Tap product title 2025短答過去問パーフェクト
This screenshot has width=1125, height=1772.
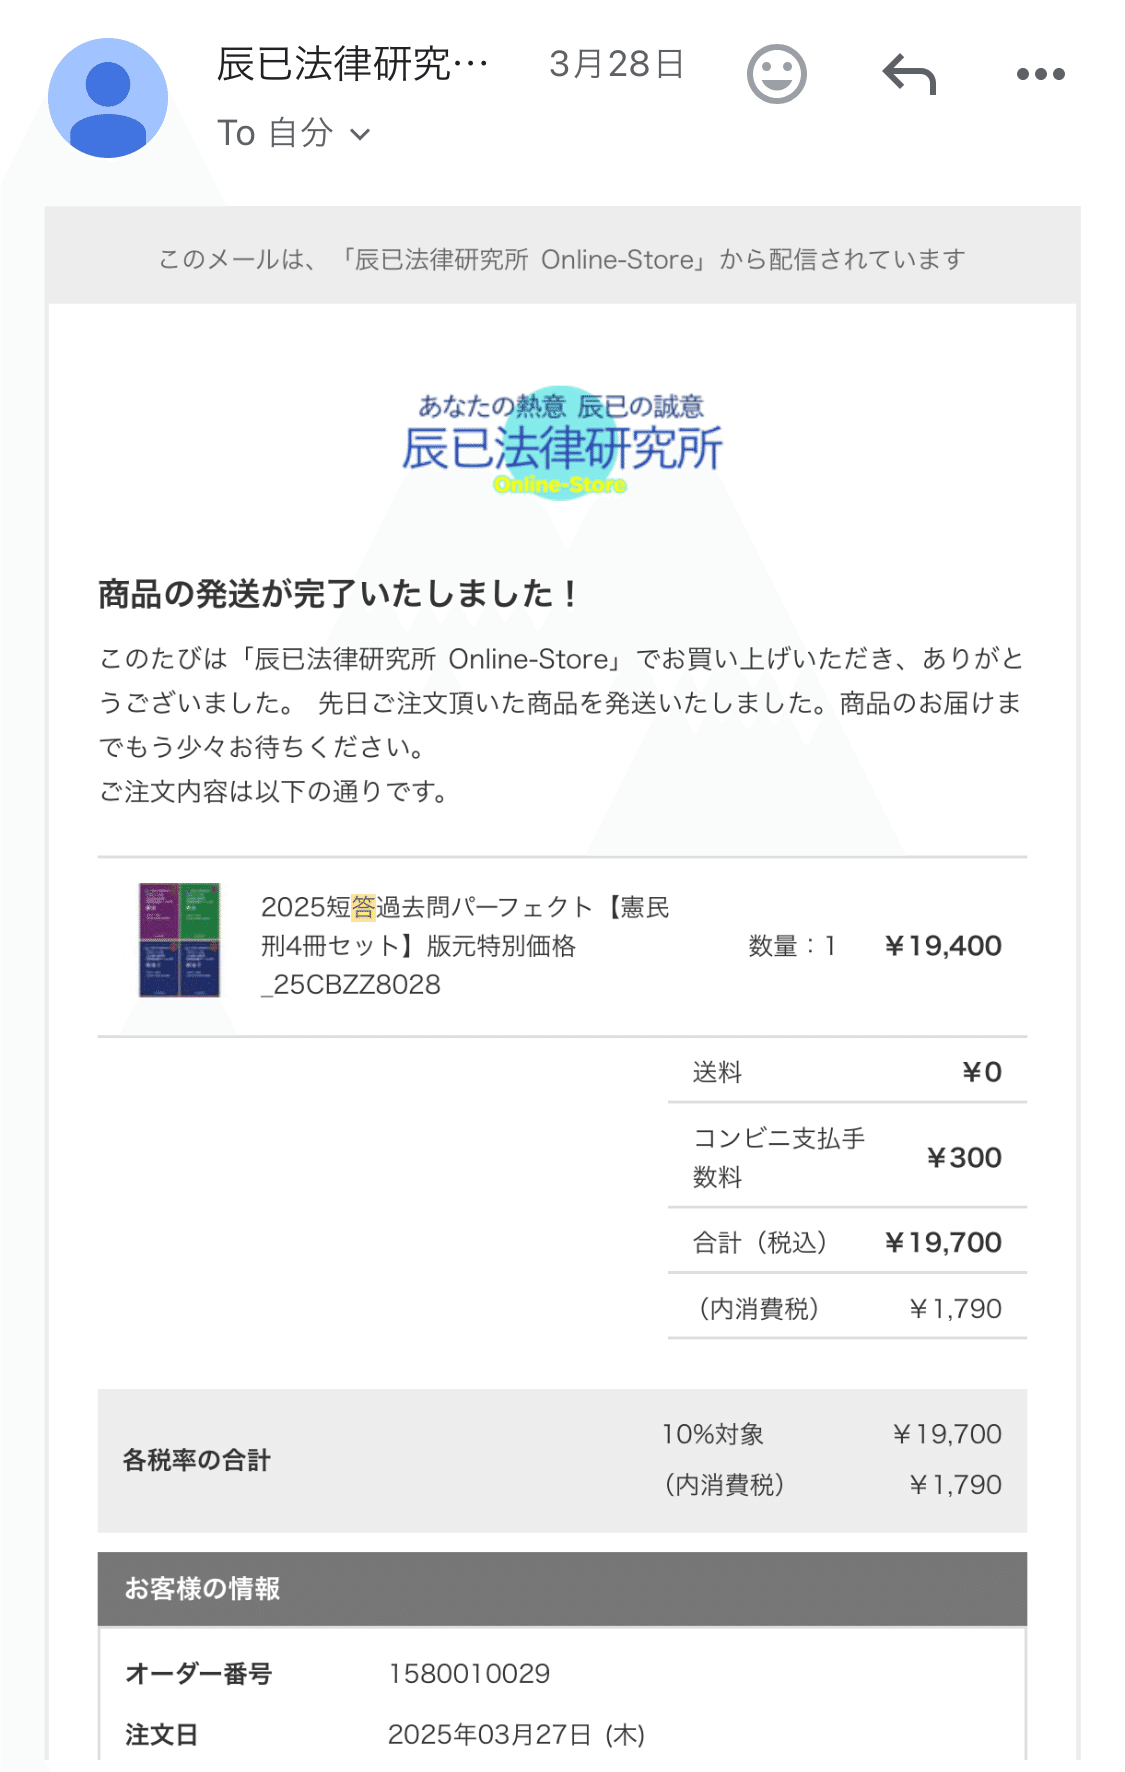click(465, 945)
